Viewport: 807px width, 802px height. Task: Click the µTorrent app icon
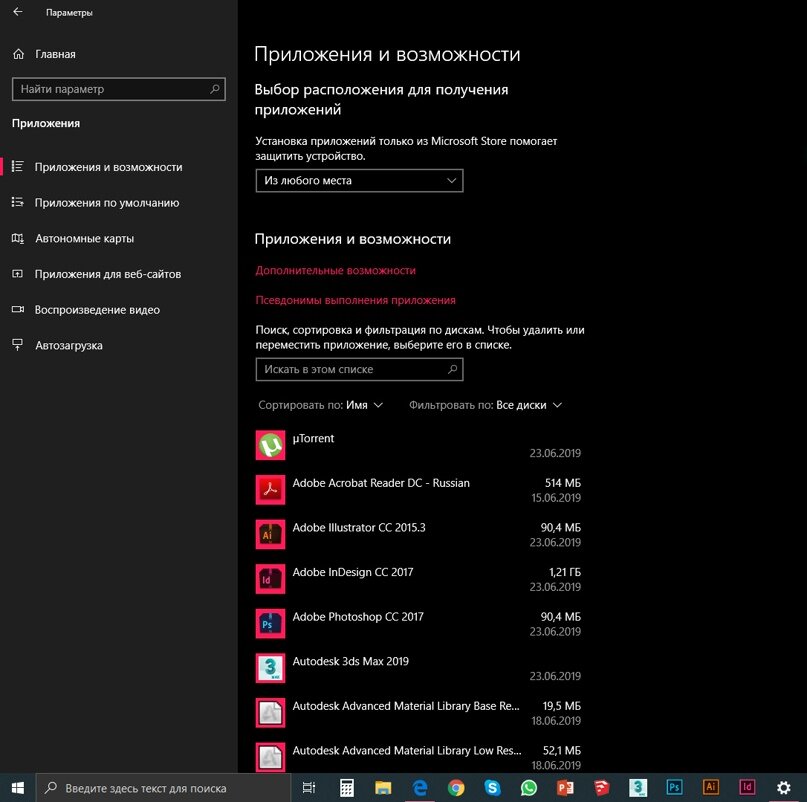coord(270,445)
